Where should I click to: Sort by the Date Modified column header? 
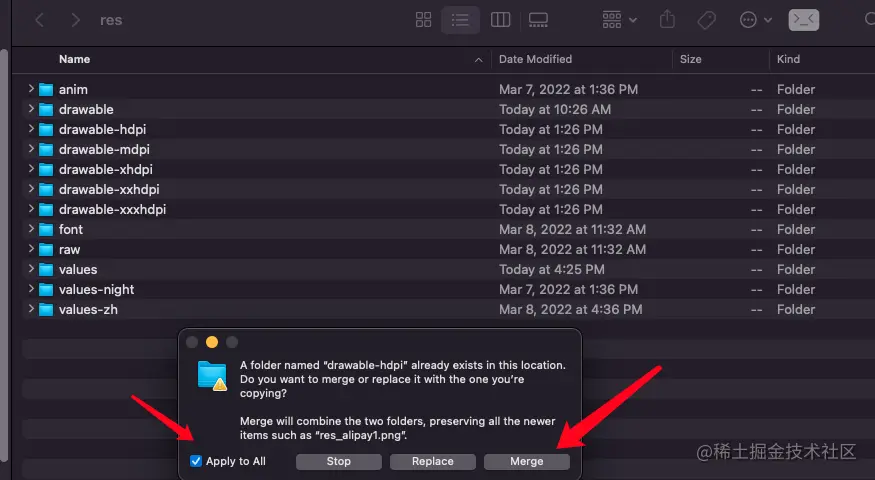(535, 59)
